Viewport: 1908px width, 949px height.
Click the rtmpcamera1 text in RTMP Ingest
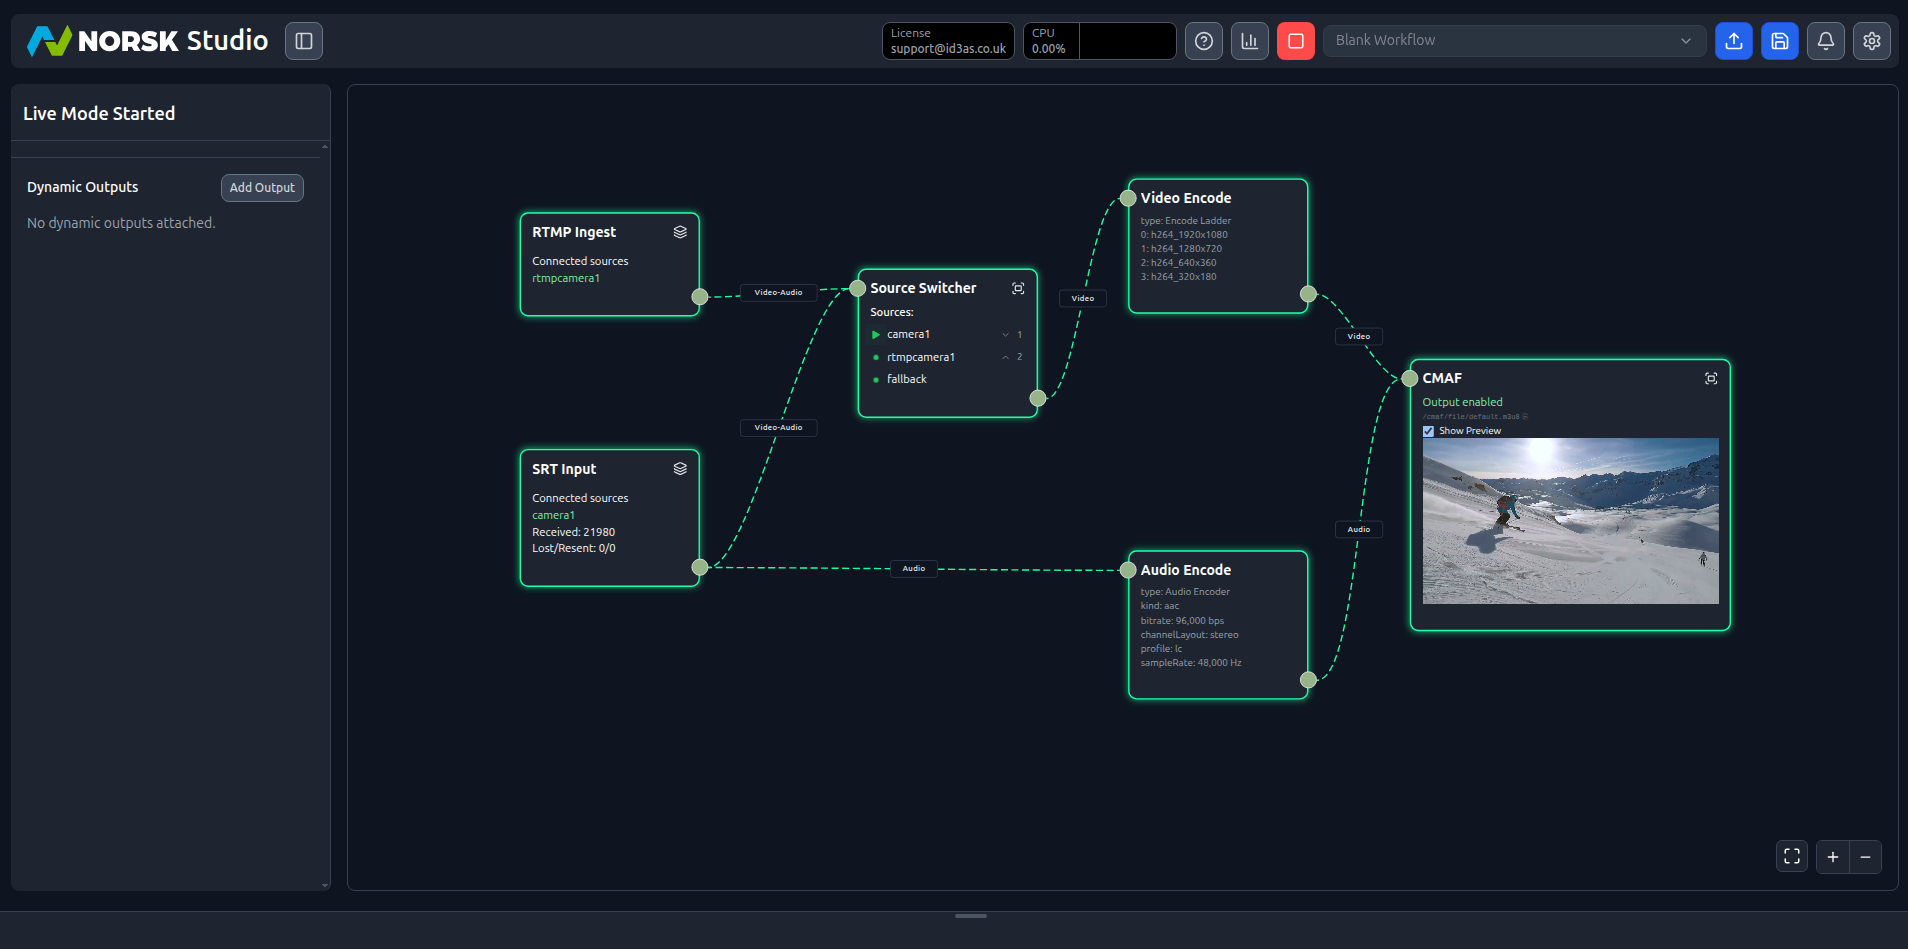point(566,279)
